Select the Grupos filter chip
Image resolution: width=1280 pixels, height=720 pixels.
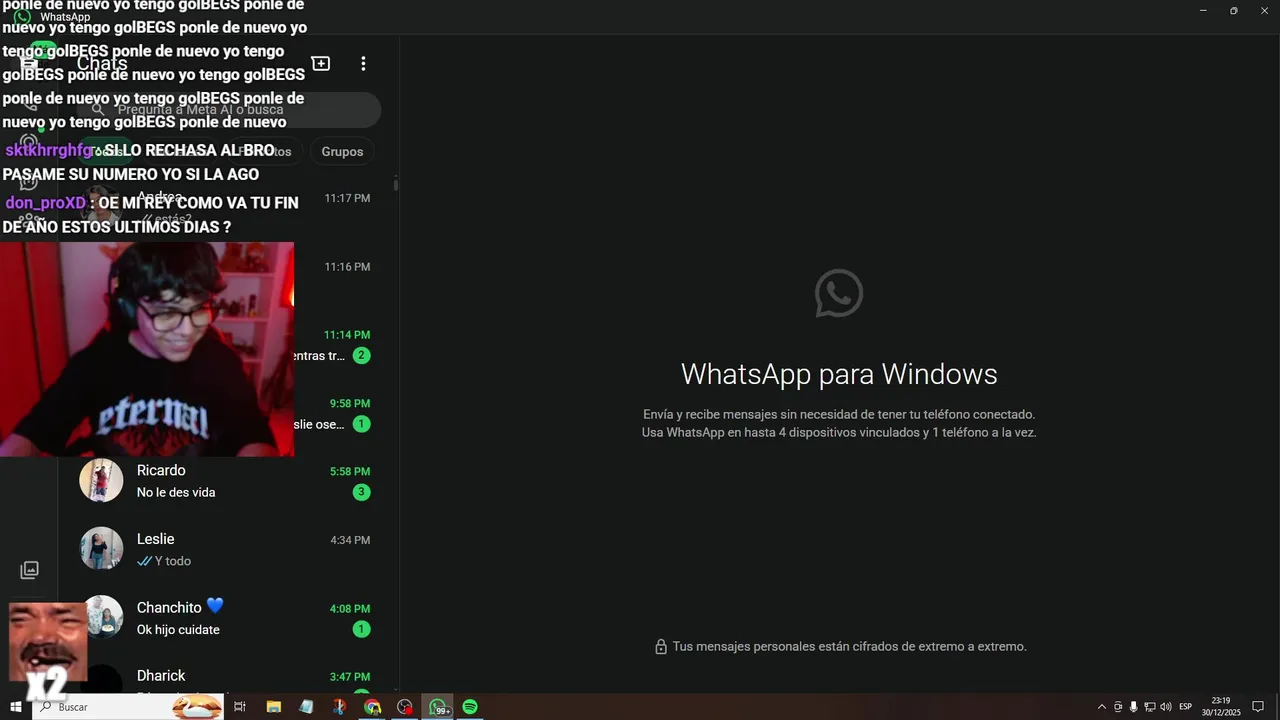coord(342,151)
